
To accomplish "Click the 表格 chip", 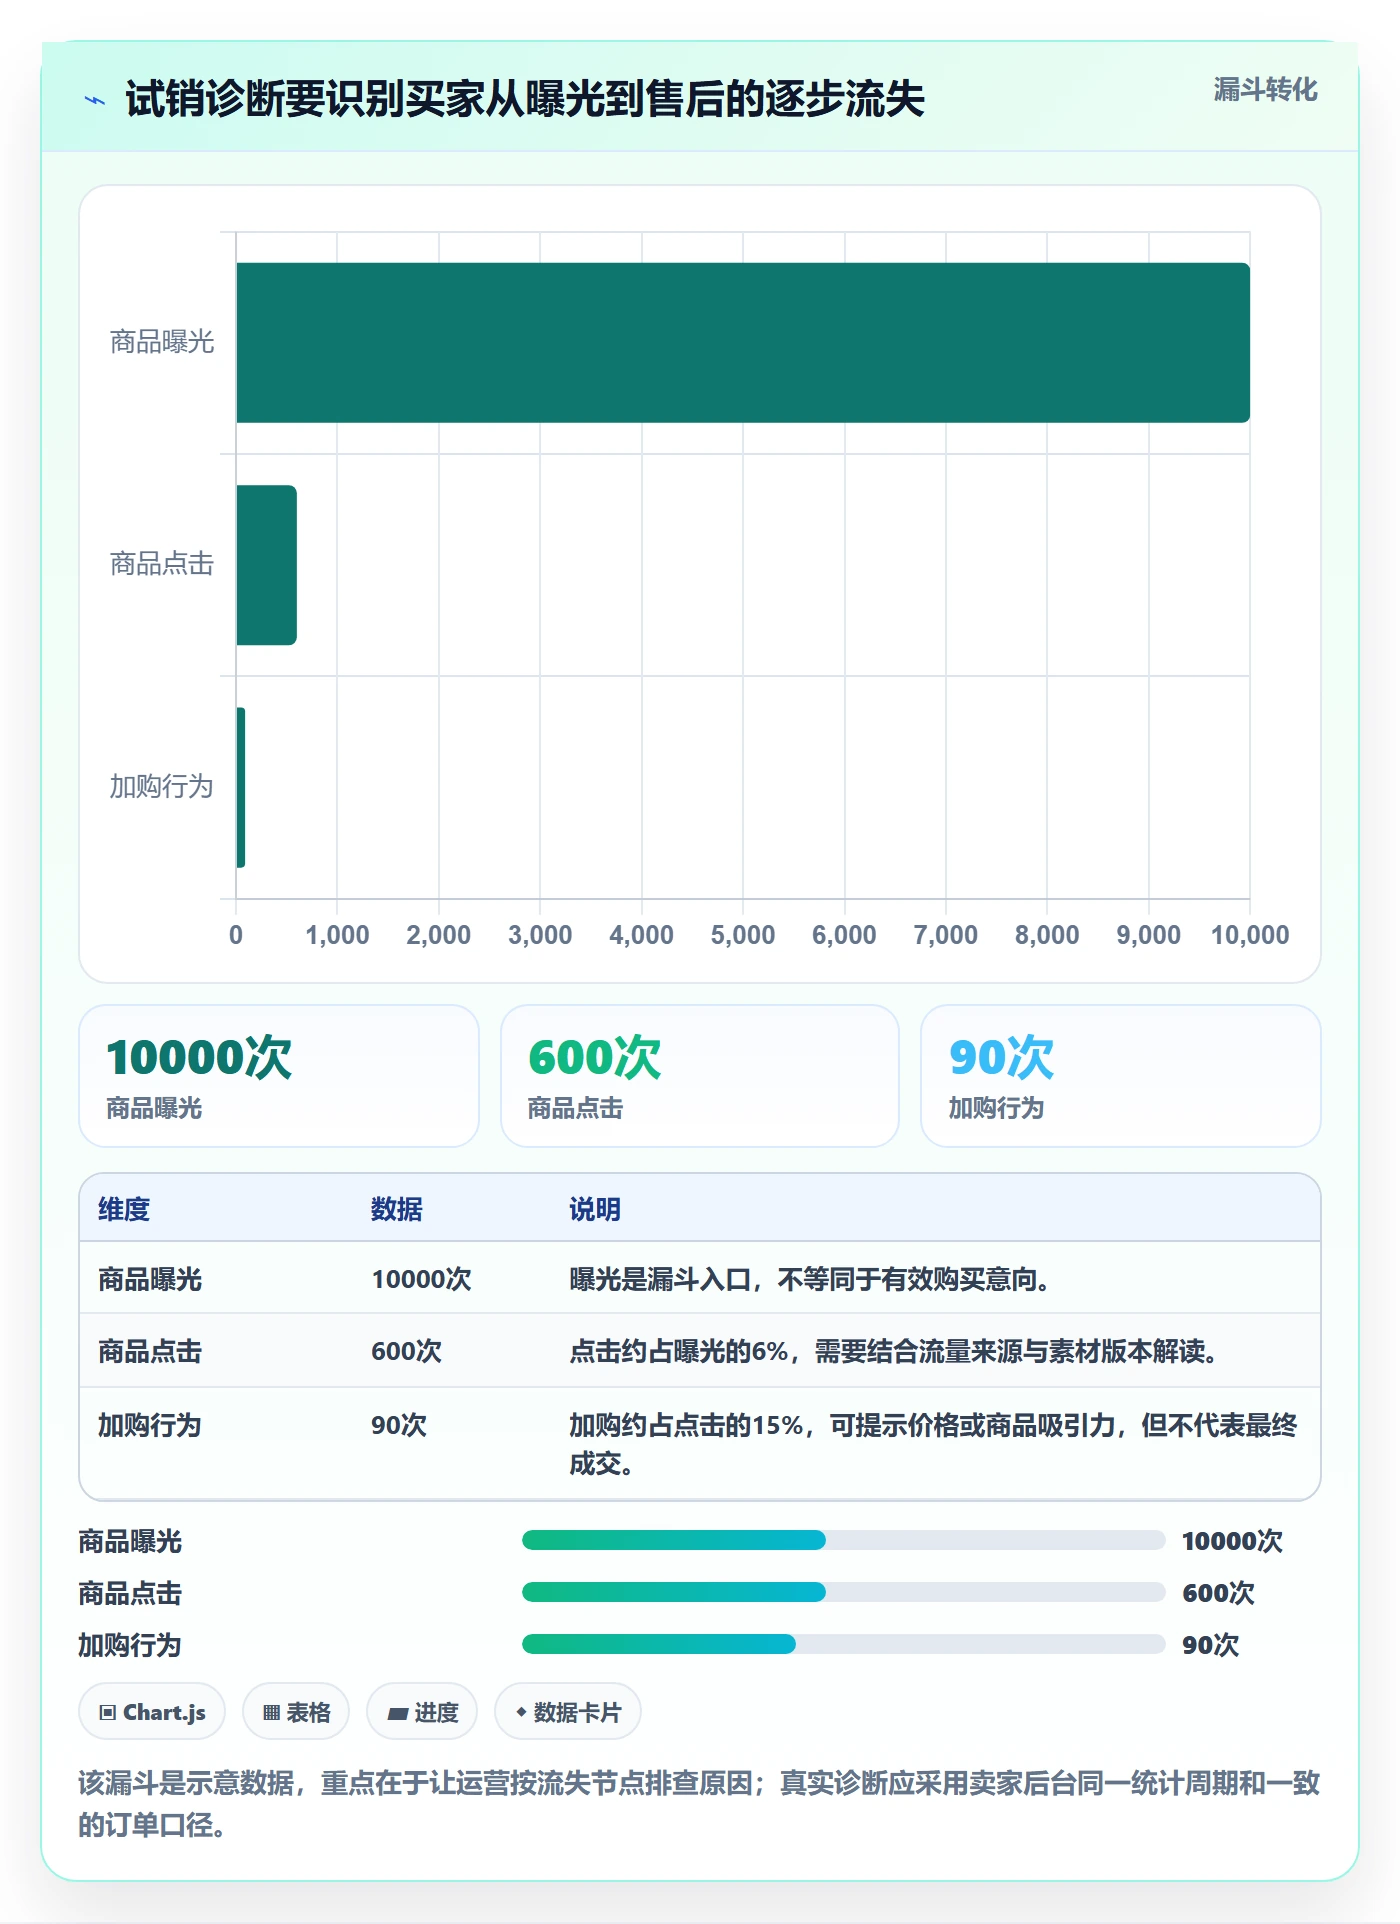I will point(296,1712).
